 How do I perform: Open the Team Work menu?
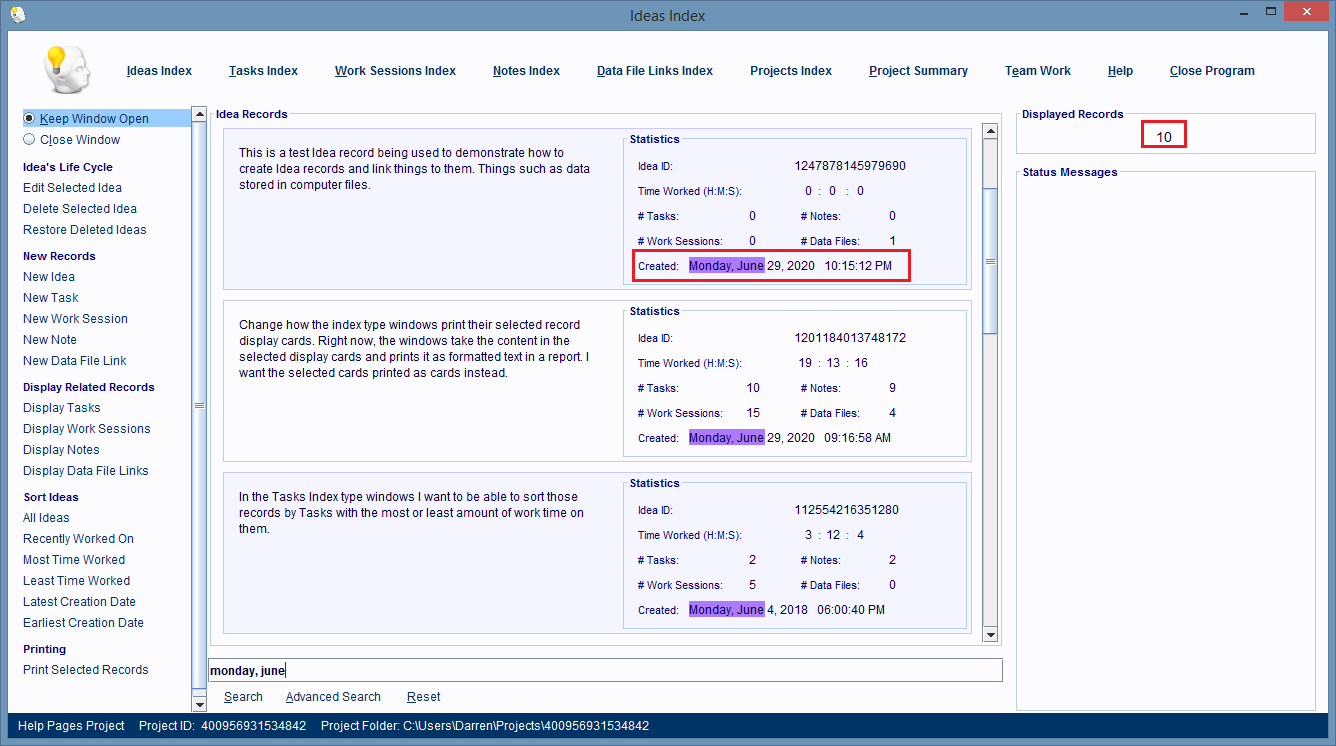point(1038,71)
